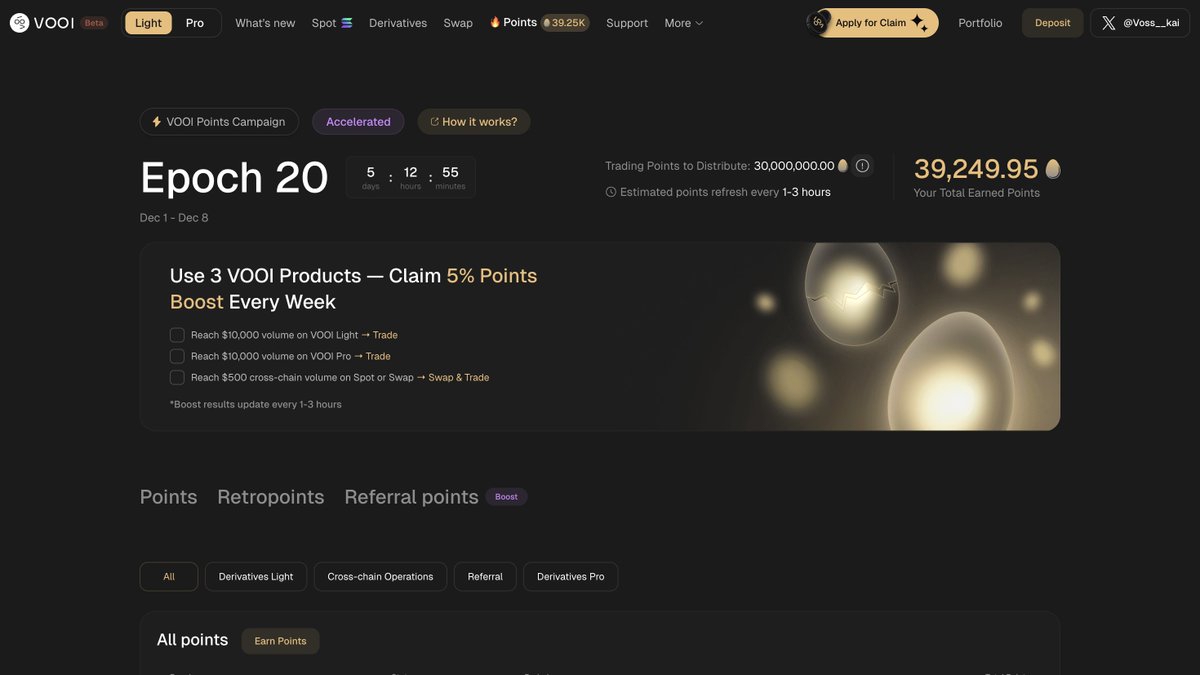Filter by Cross-chain Operations
The height and width of the screenshot is (675, 1200).
coord(380,577)
